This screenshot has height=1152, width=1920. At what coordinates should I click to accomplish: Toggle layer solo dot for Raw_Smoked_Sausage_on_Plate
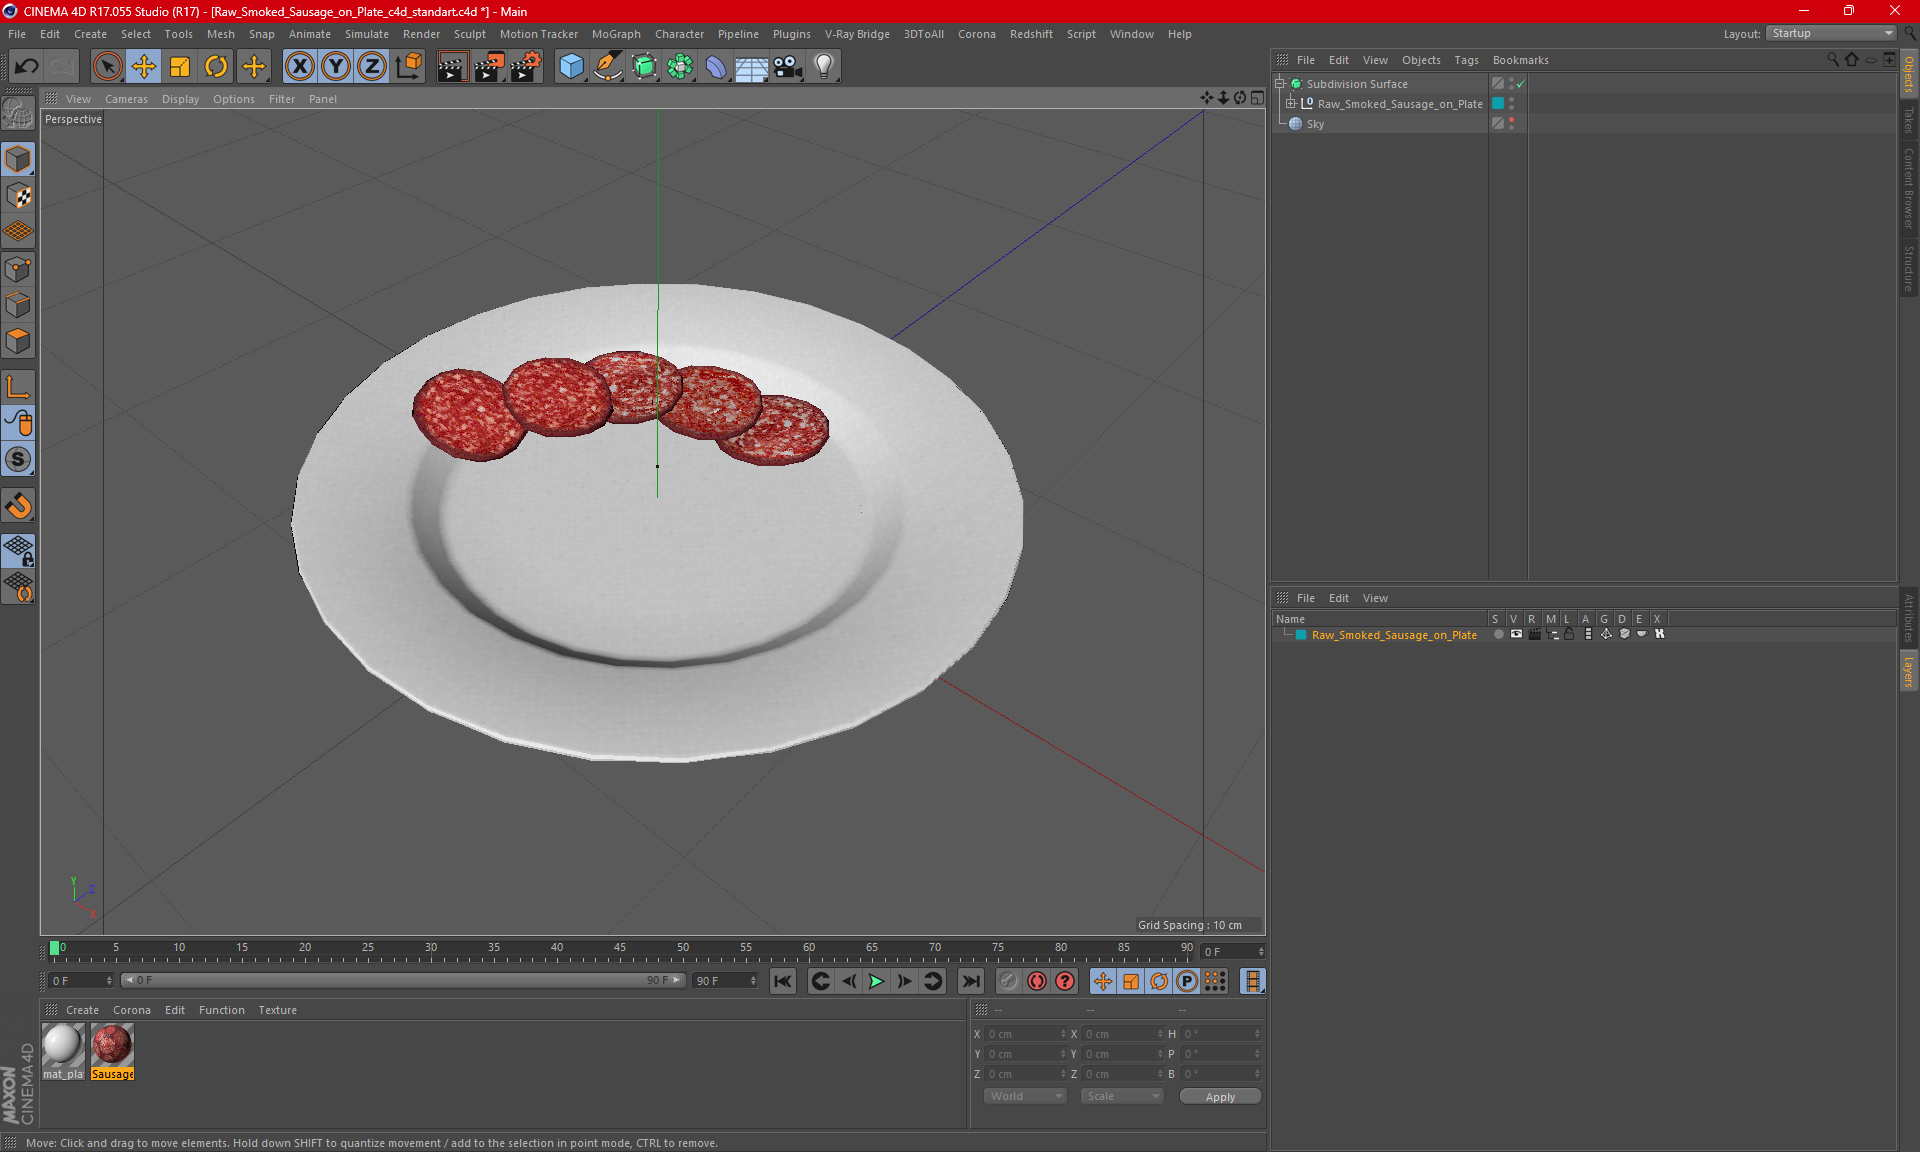1498,634
